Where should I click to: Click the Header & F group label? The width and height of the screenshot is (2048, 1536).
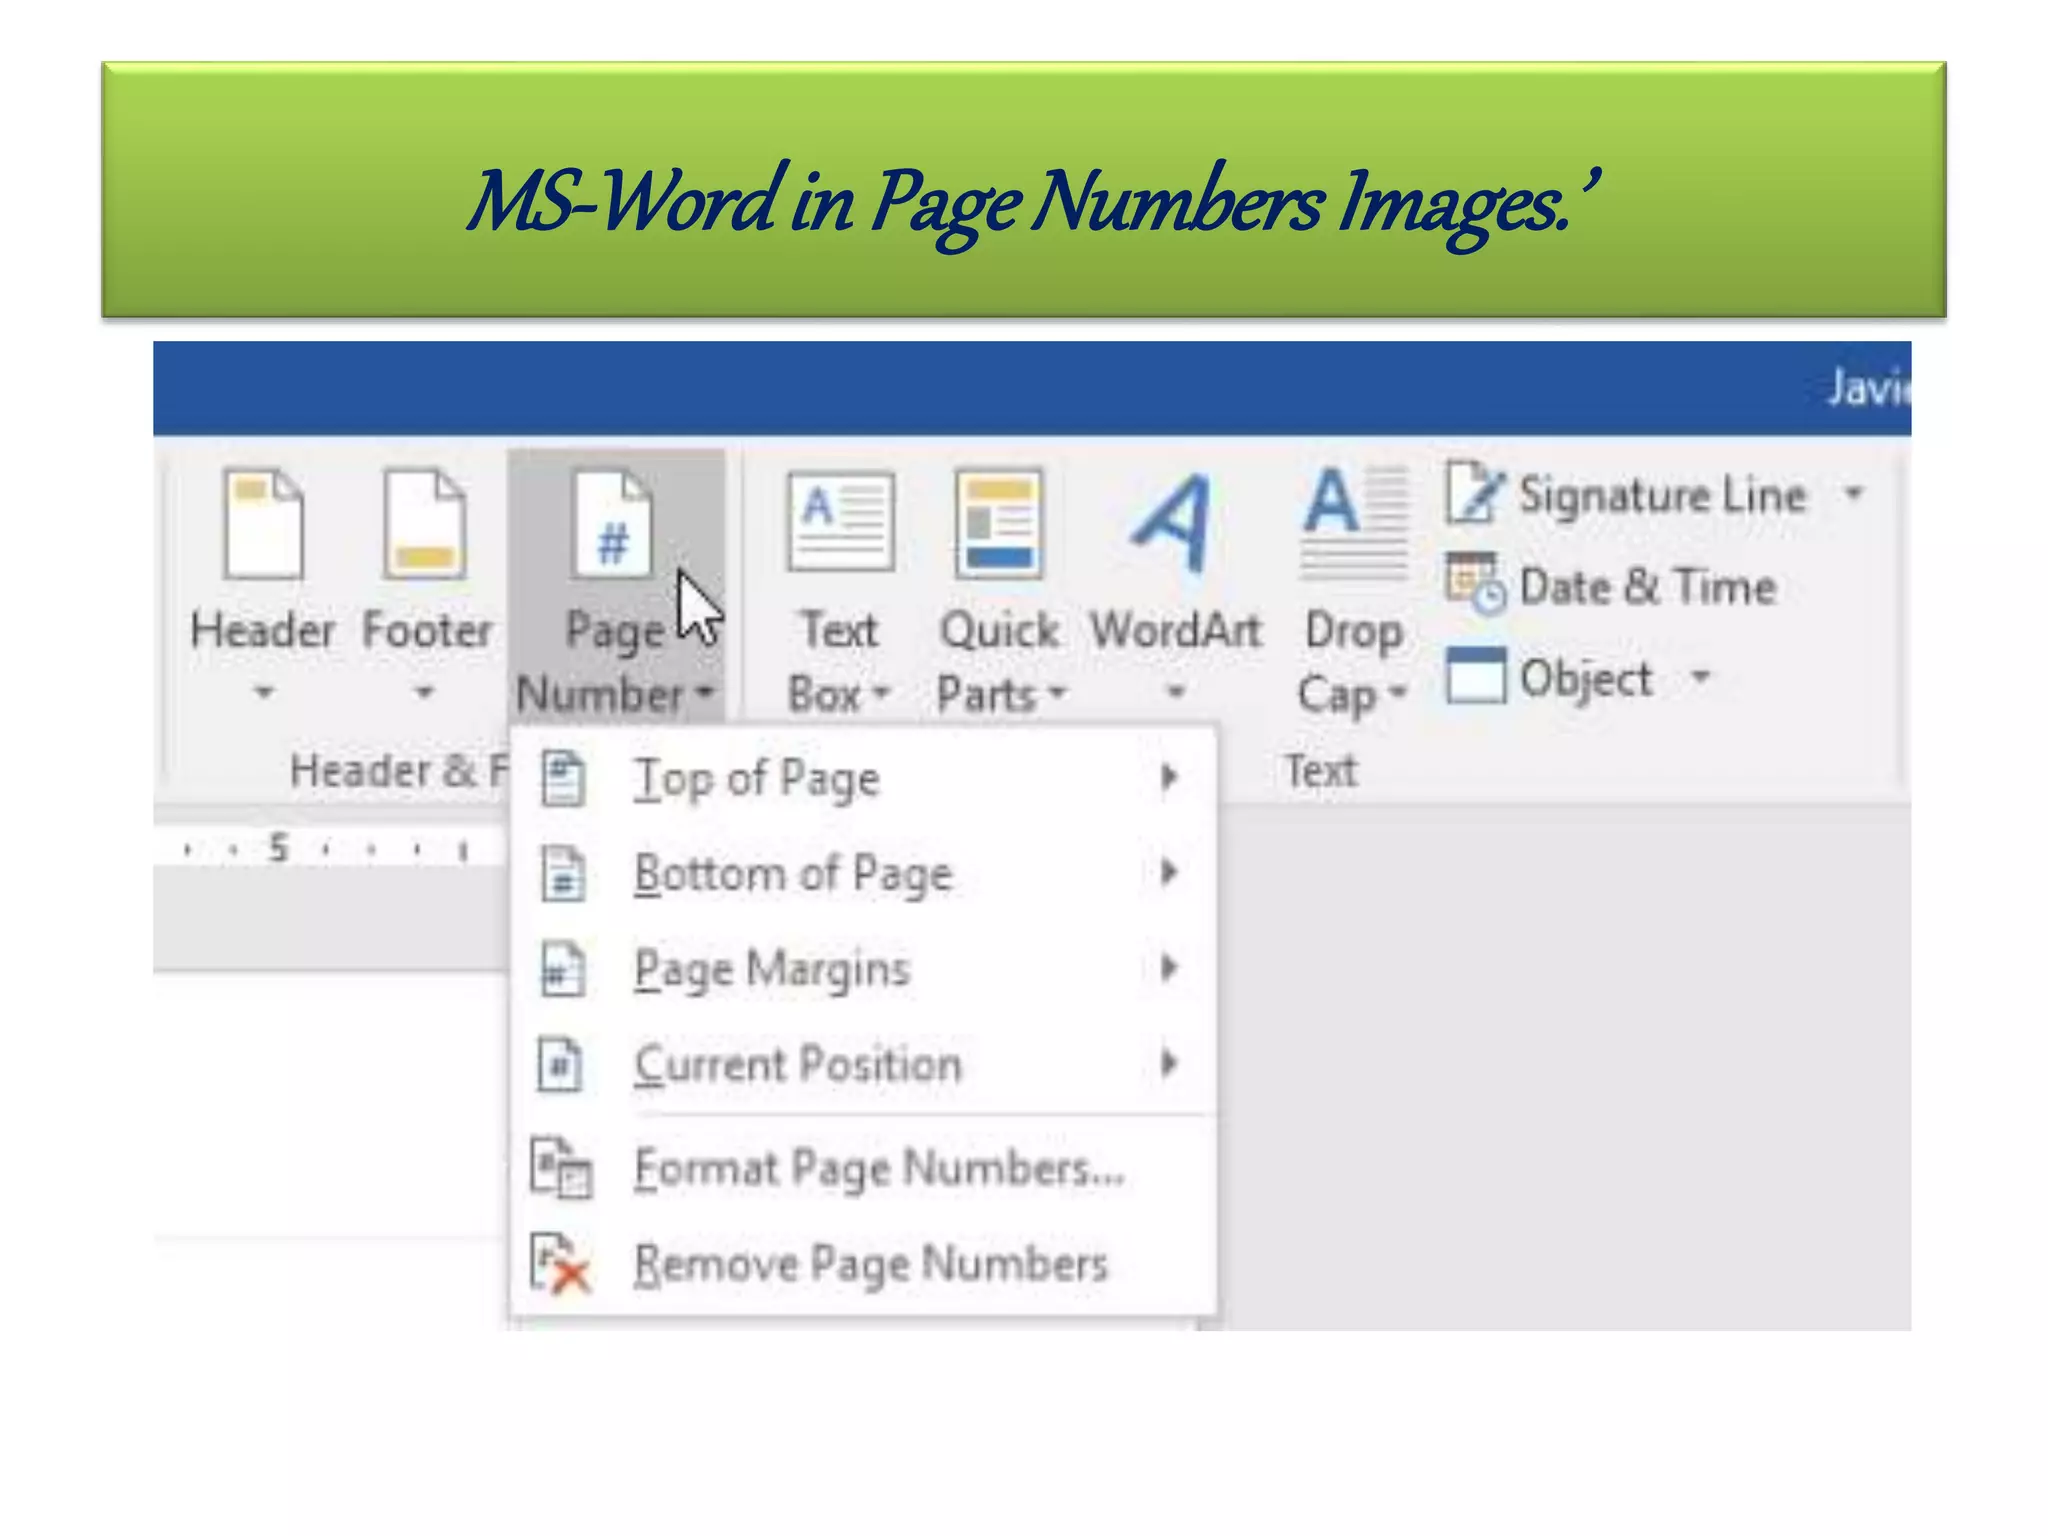[399, 771]
